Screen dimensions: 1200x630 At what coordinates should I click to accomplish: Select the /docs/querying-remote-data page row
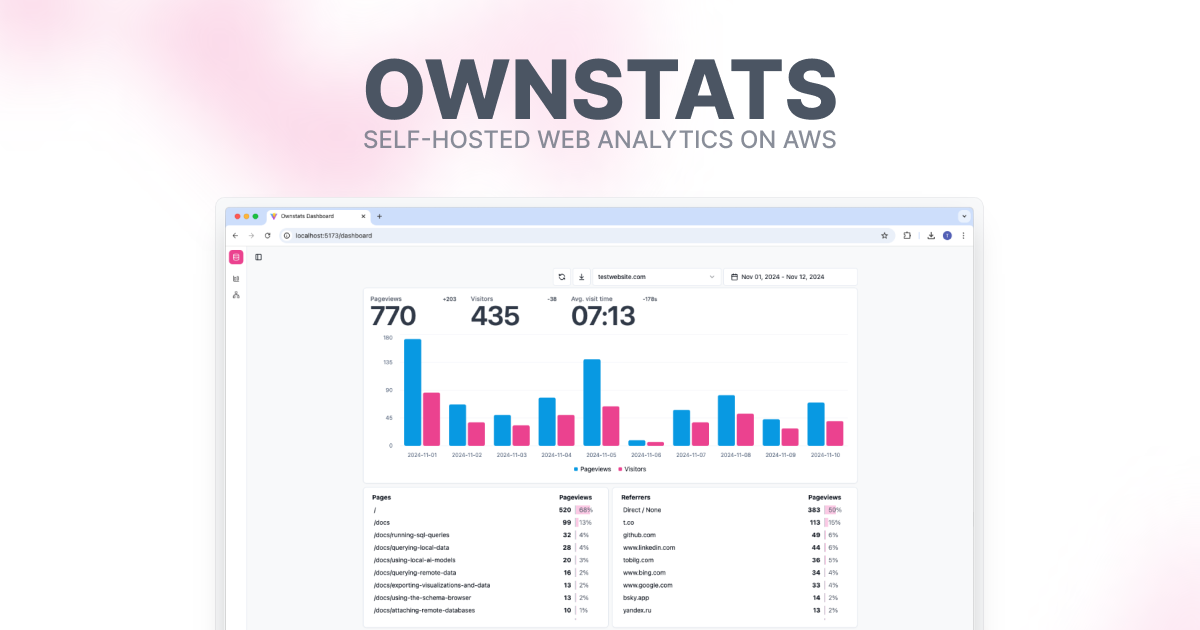pyautogui.click(x=482, y=572)
